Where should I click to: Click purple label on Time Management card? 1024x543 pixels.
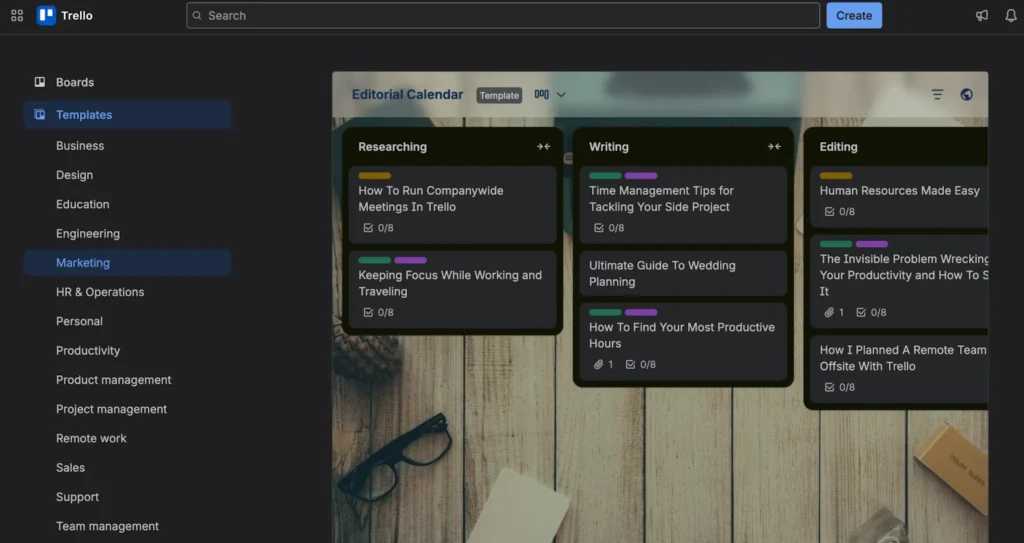(x=641, y=176)
